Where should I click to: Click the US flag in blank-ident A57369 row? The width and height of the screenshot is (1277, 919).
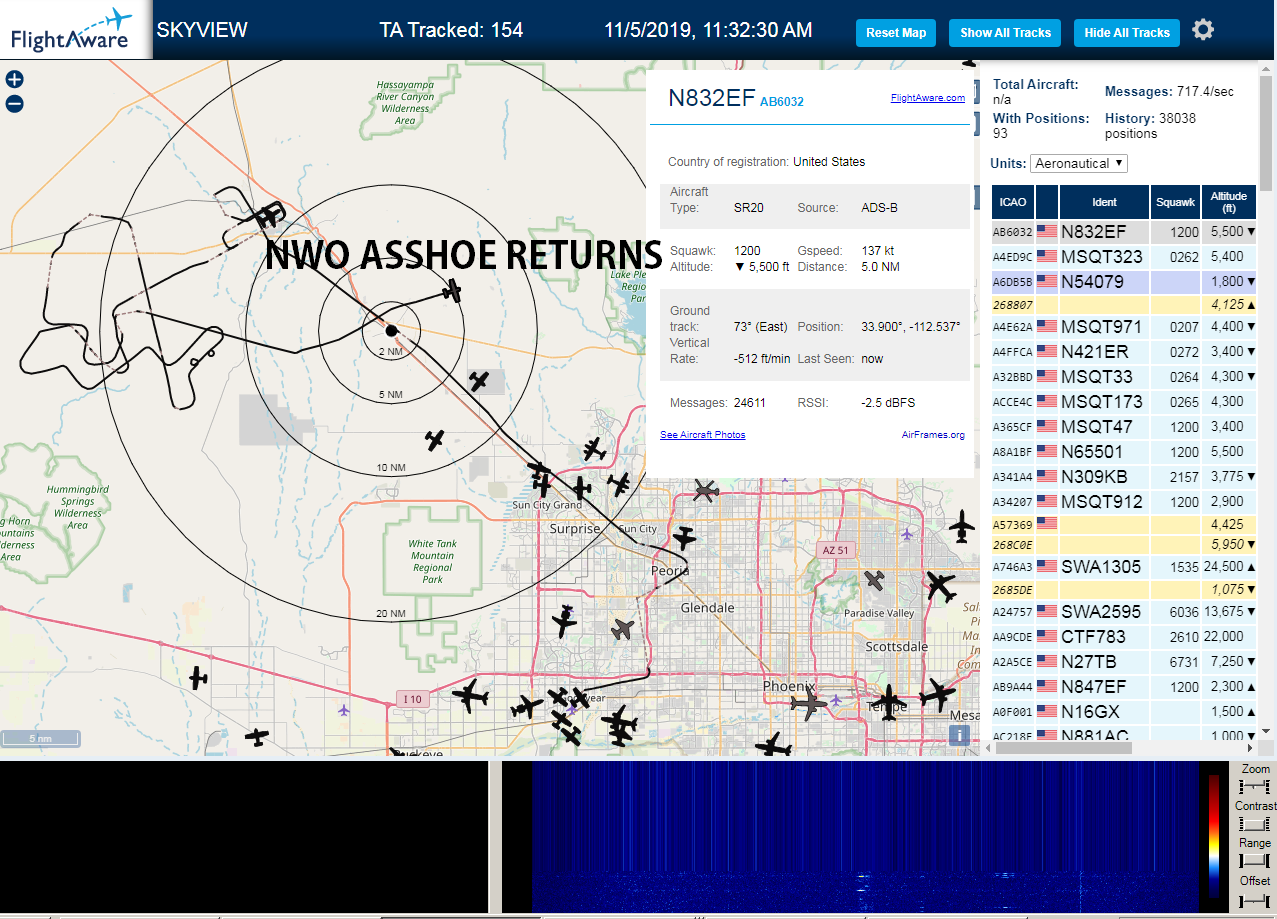point(1047,522)
